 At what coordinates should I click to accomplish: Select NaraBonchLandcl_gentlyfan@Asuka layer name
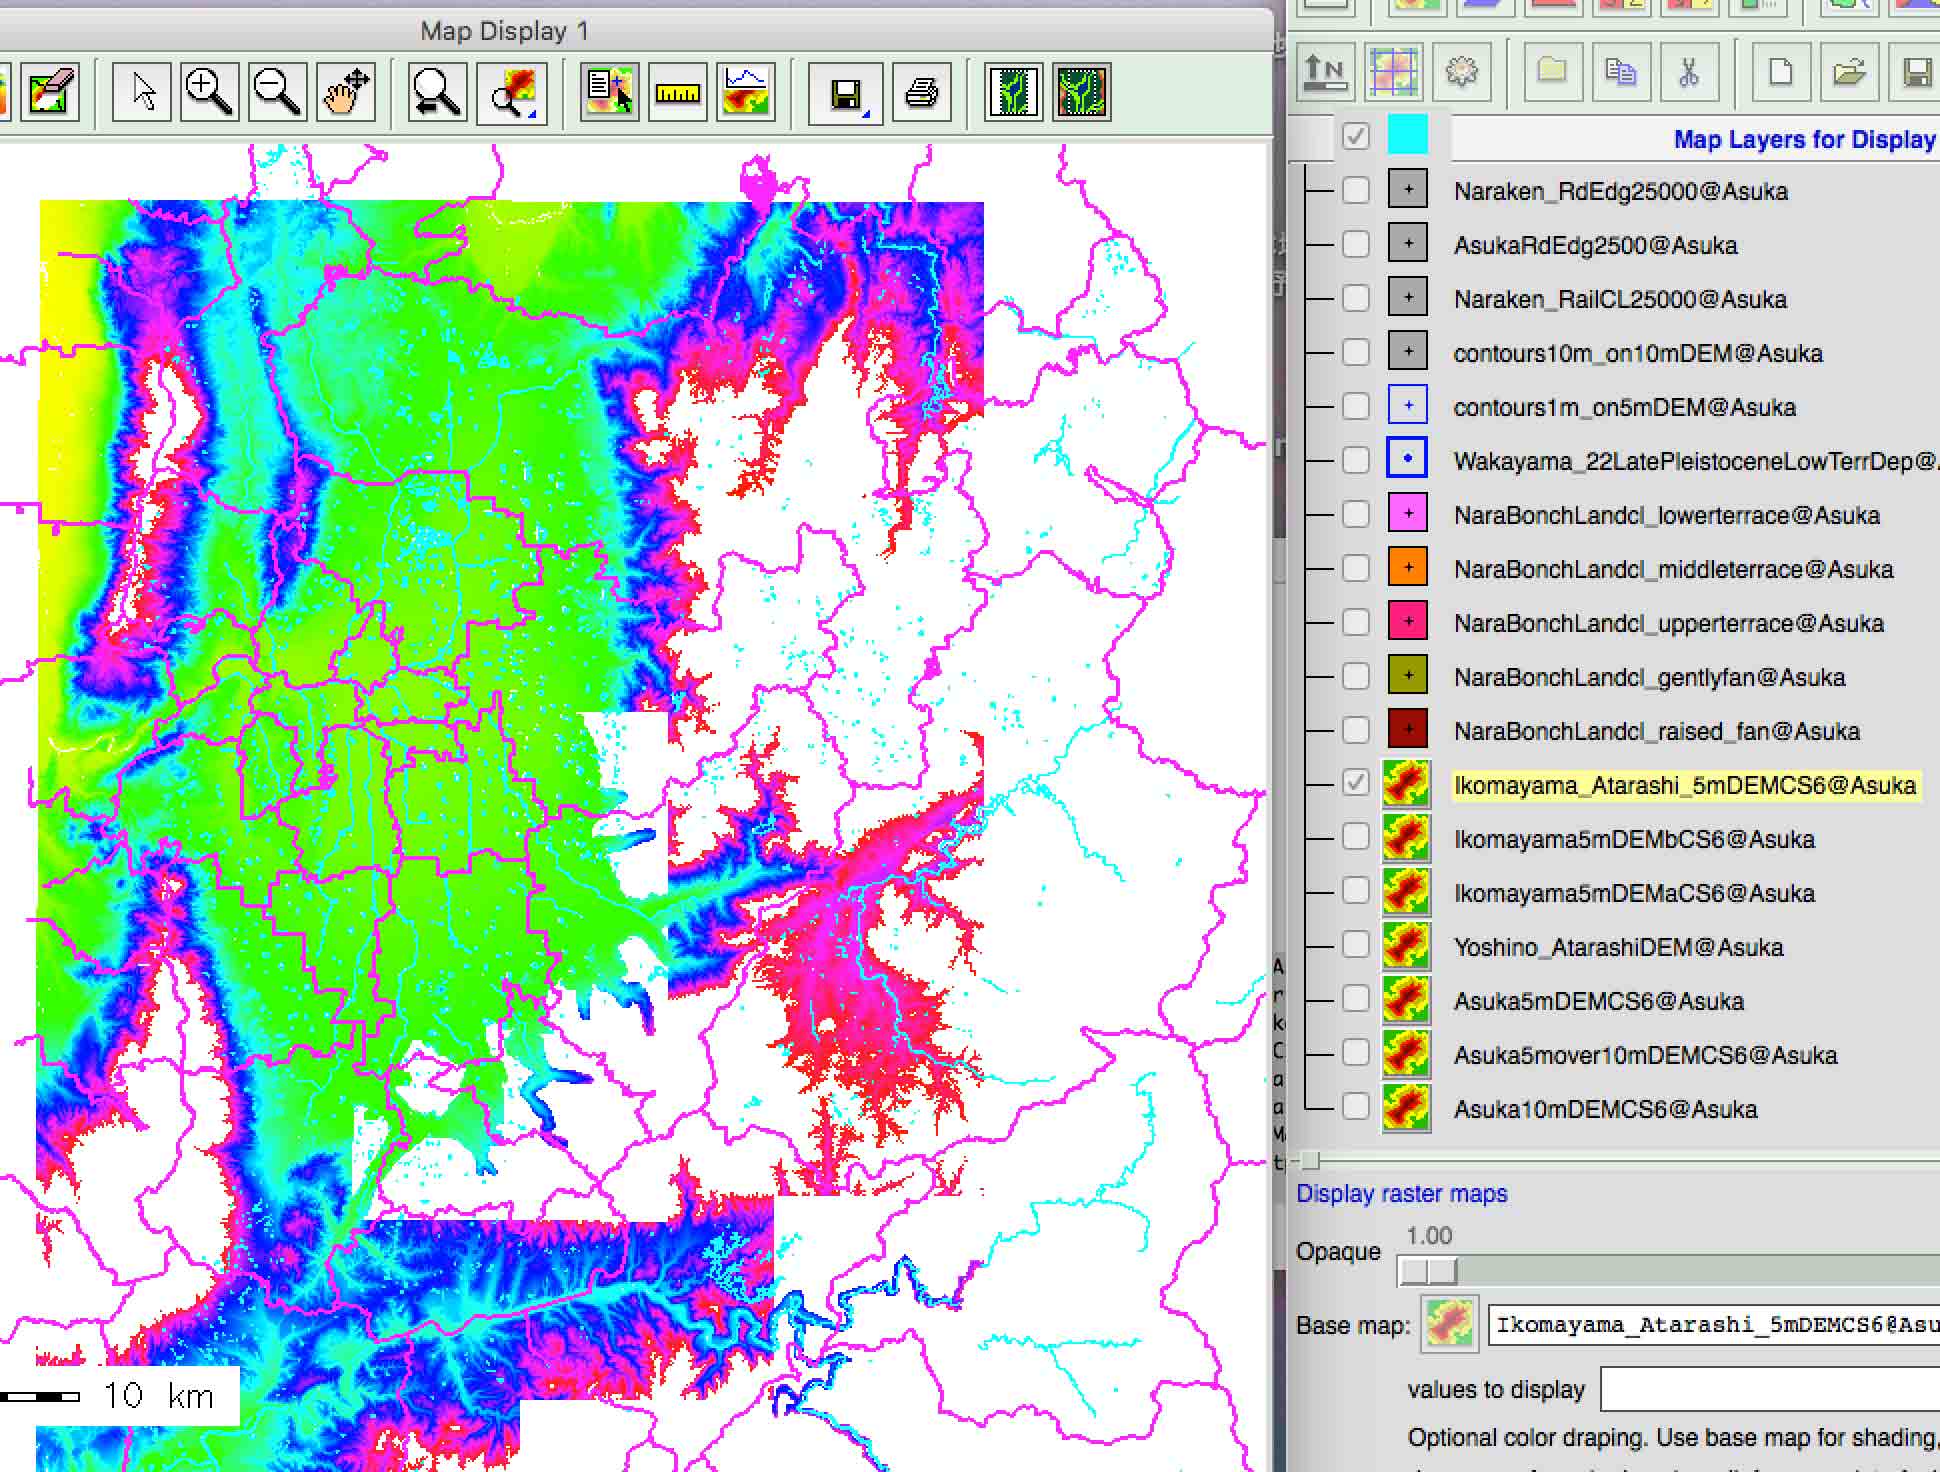1649,677
